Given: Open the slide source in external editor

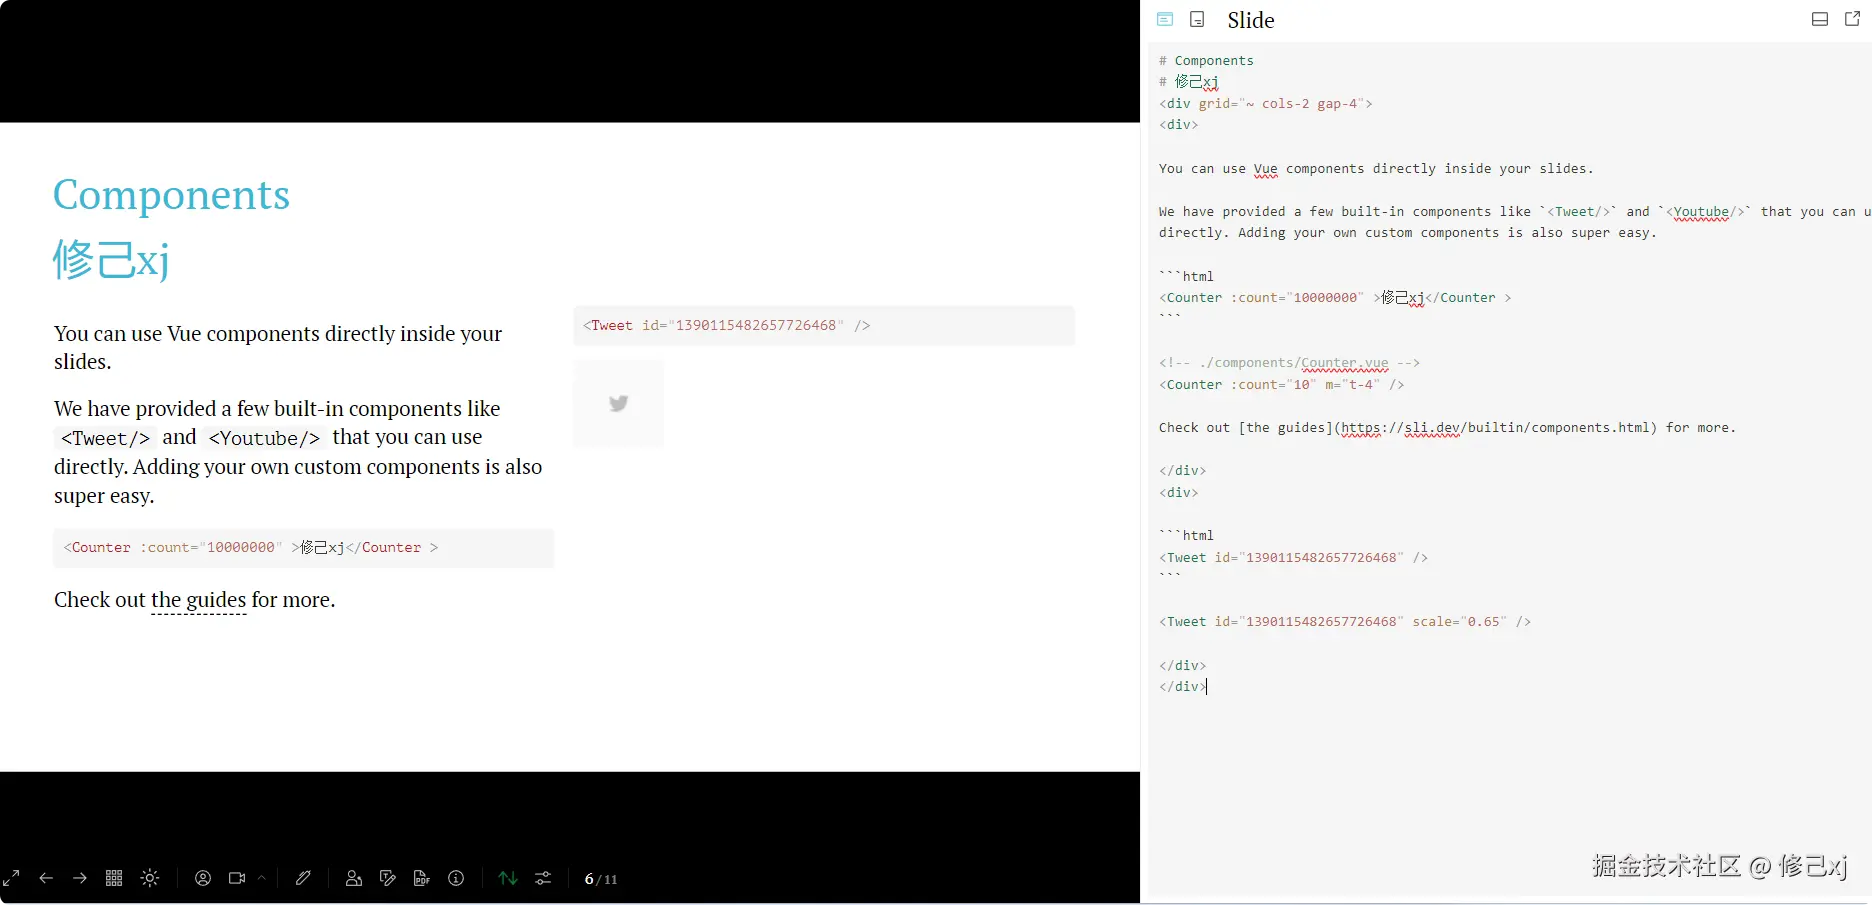Looking at the screenshot, I should tap(1852, 19).
